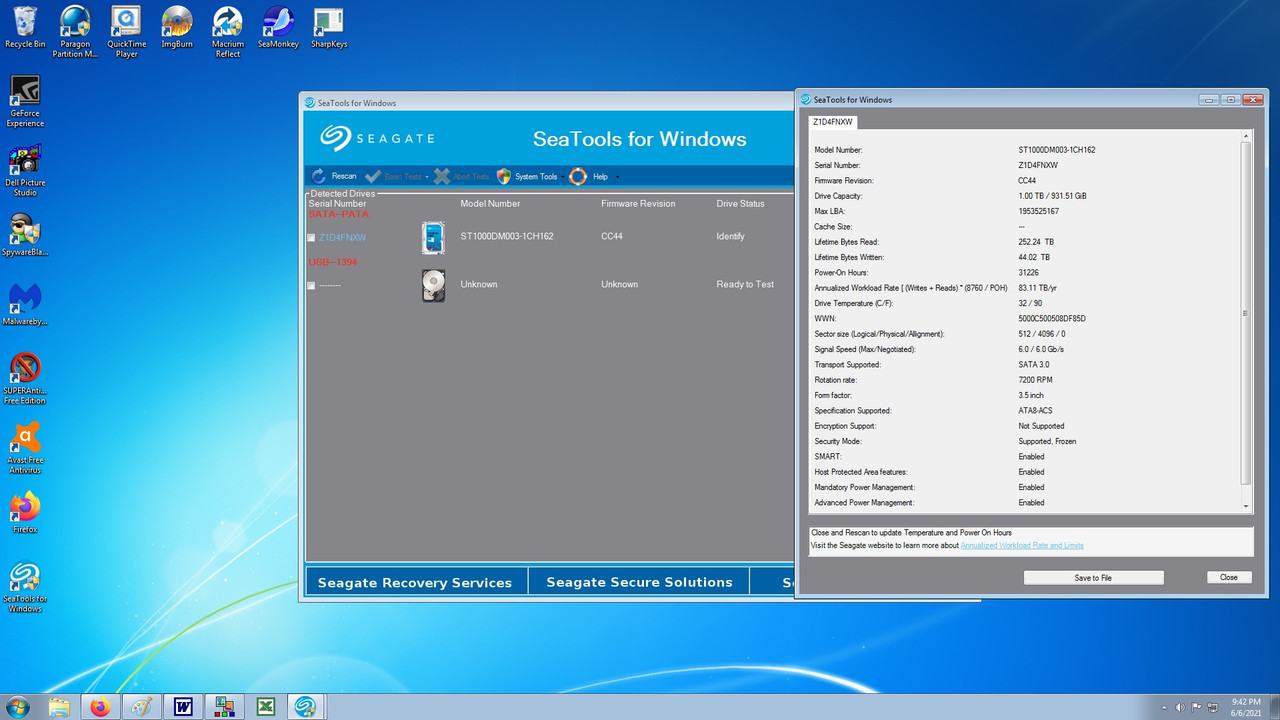Open the Recycle Bin desktop icon
Viewport: 1280px width, 720px height.
25,28
